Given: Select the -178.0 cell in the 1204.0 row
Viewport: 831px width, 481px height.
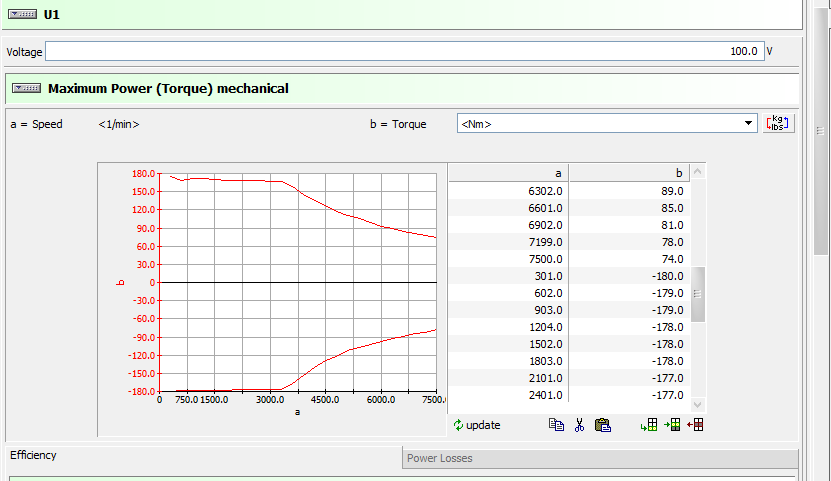Looking at the screenshot, I should click(629, 327).
